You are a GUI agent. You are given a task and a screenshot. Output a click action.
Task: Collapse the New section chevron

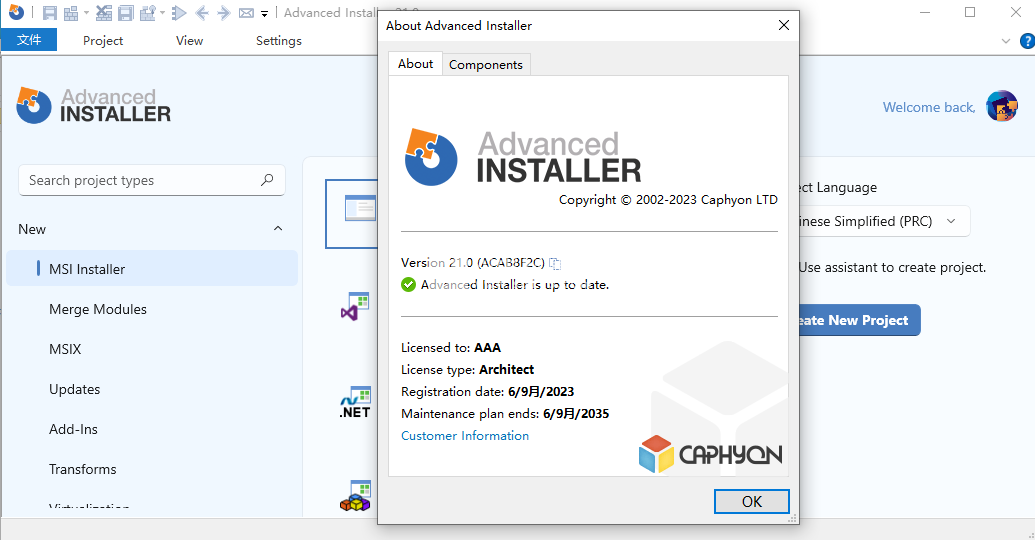click(278, 228)
